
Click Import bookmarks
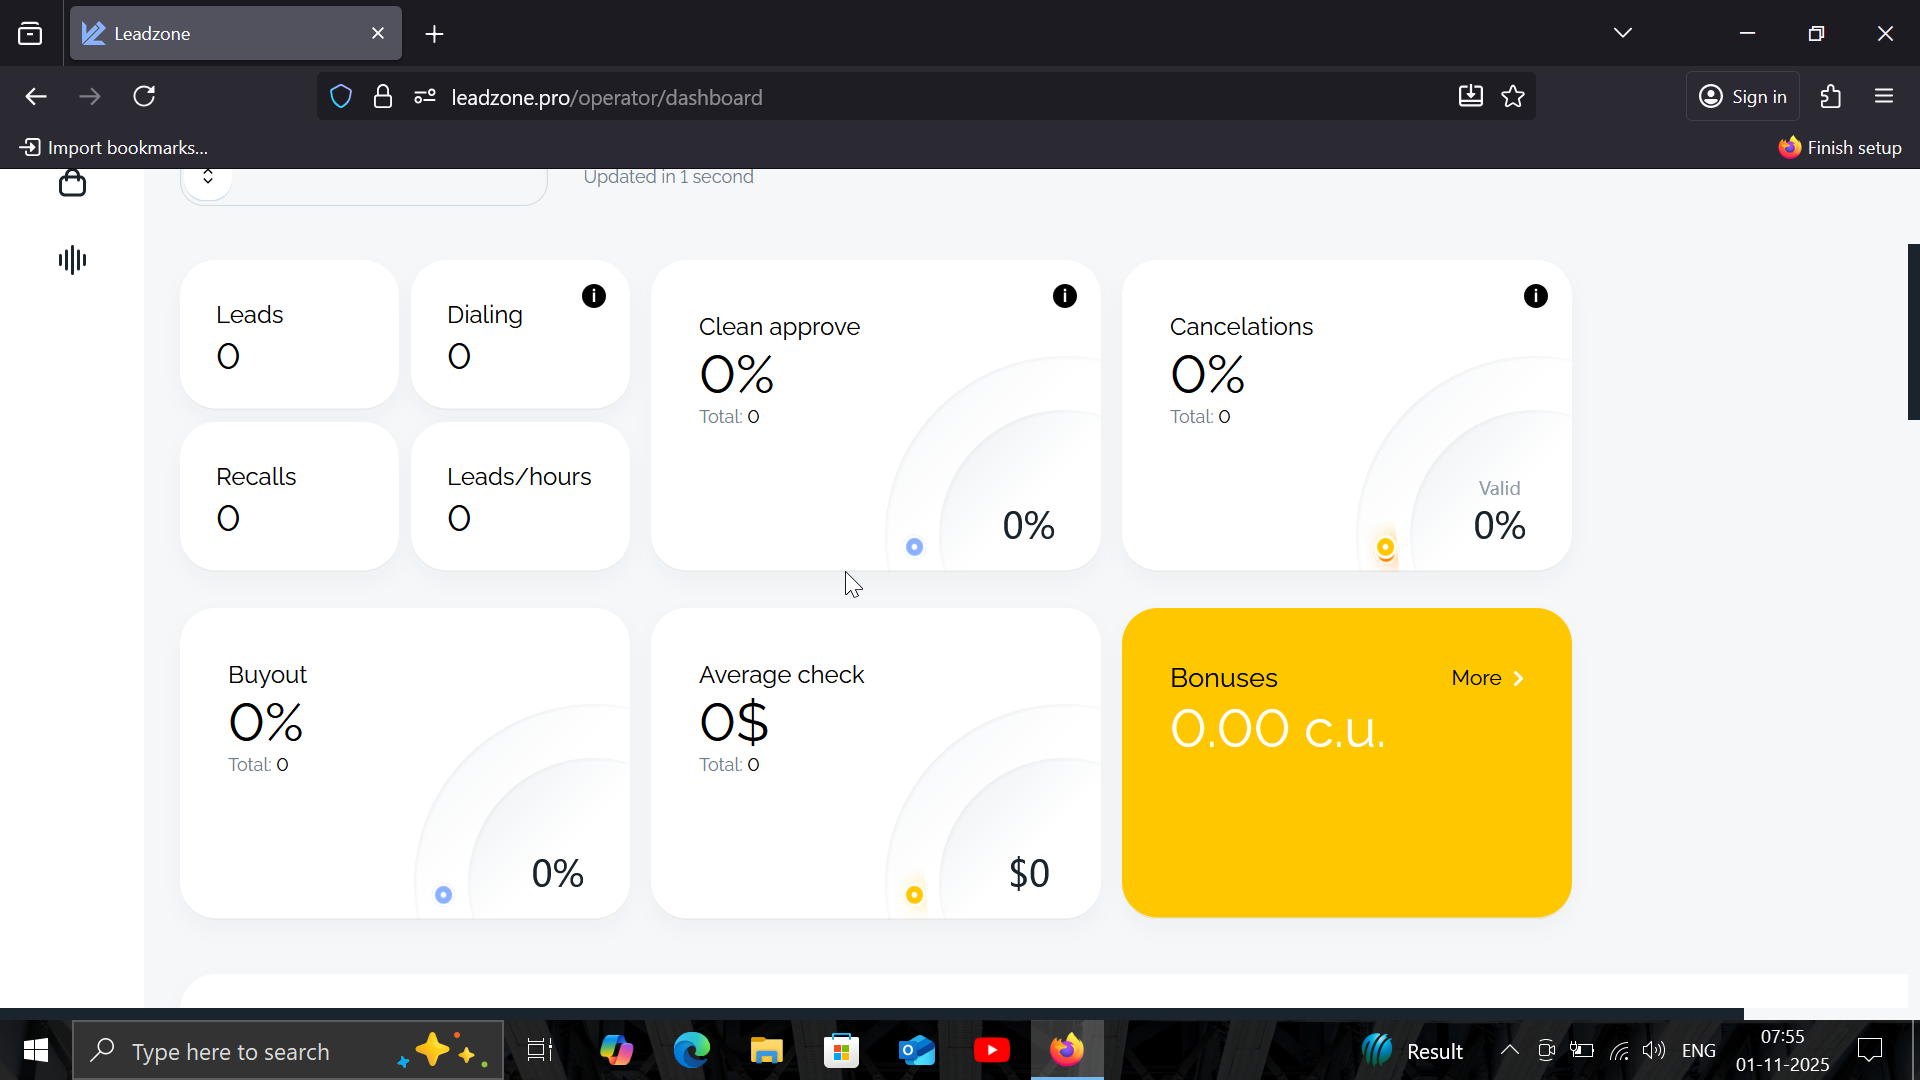114,148
